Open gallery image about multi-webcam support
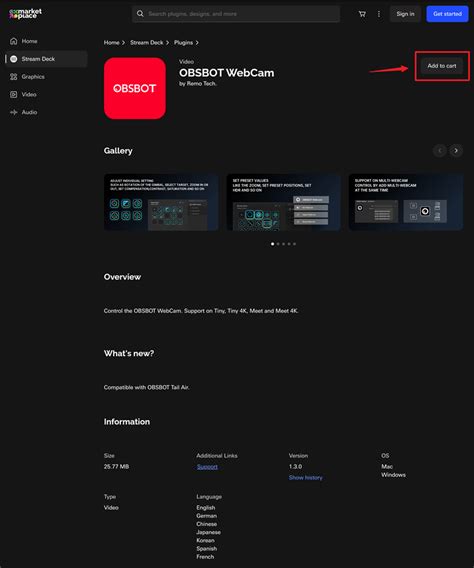 (x=406, y=202)
